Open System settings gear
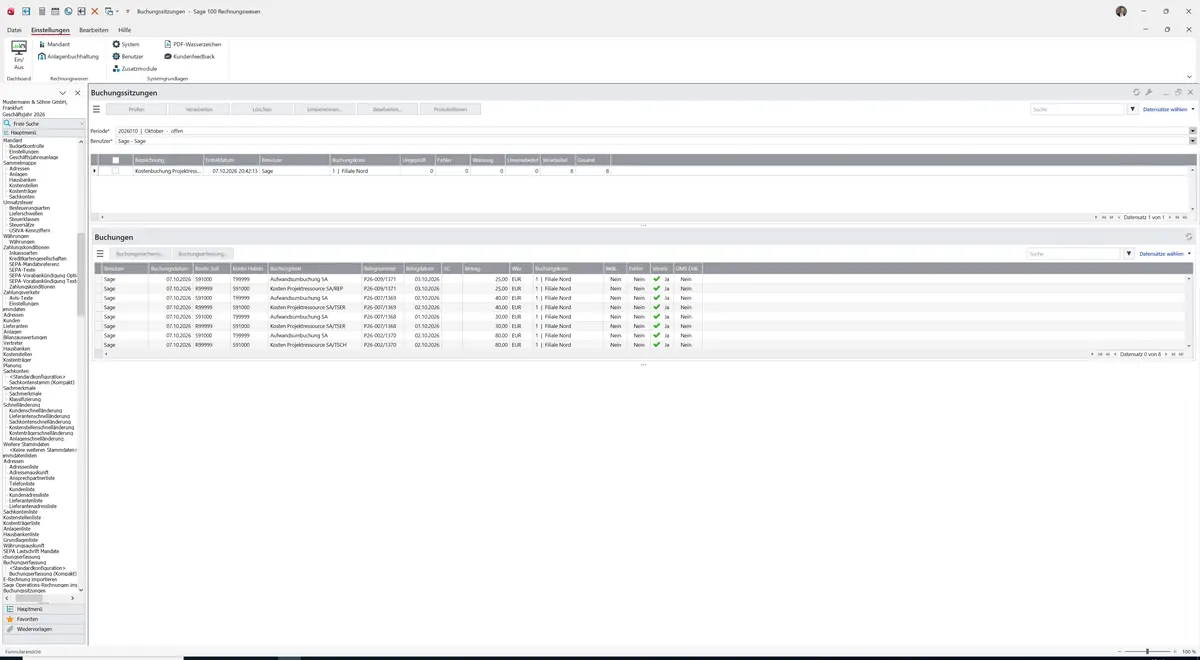Image resolution: width=1200 pixels, height=660 pixels. (126, 44)
